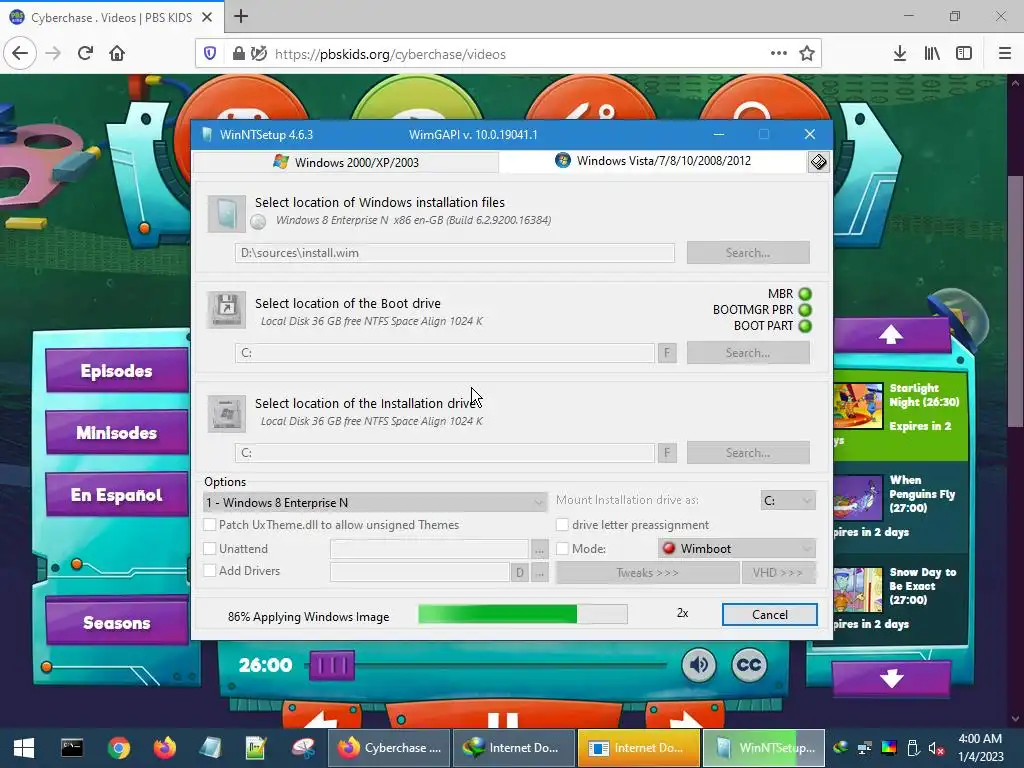Click the Windows installation files source icon
This screenshot has height=768, width=1024.
(x=227, y=214)
